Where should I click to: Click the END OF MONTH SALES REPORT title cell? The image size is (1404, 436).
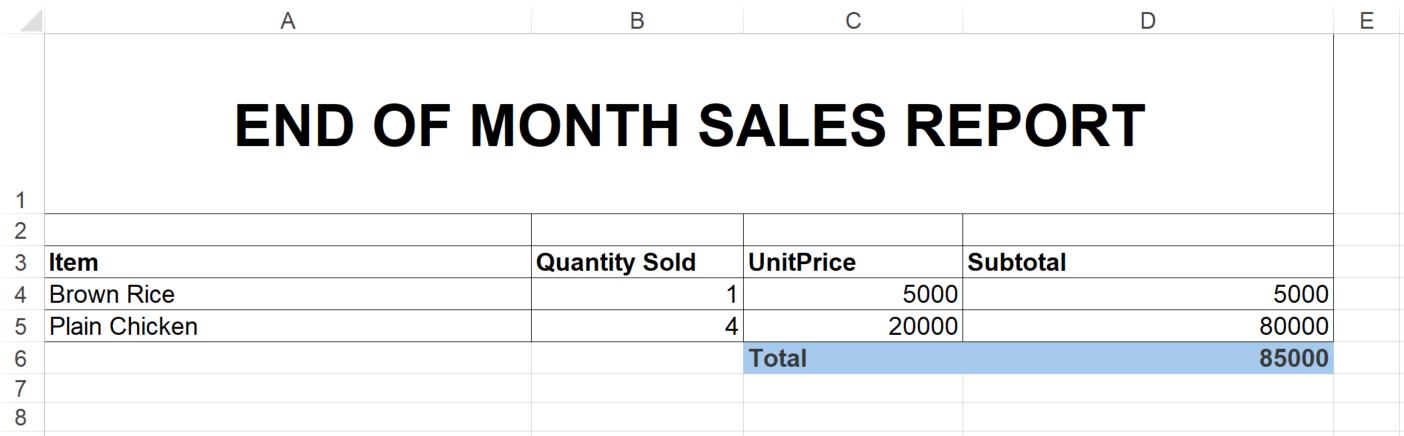(x=689, y=125)
